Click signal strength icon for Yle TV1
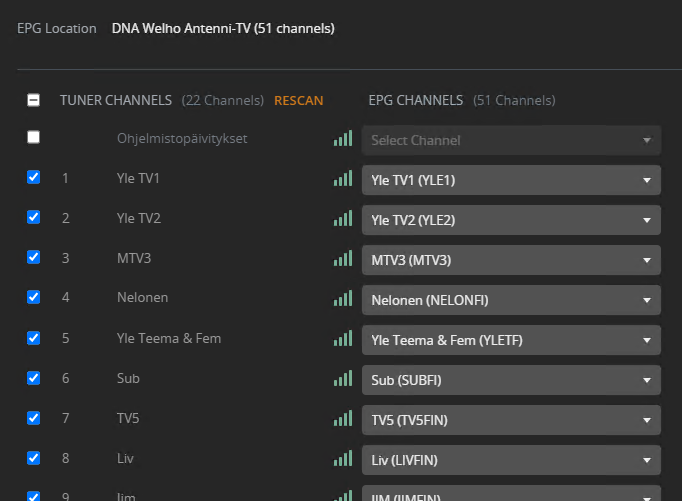 pos(343,179)
